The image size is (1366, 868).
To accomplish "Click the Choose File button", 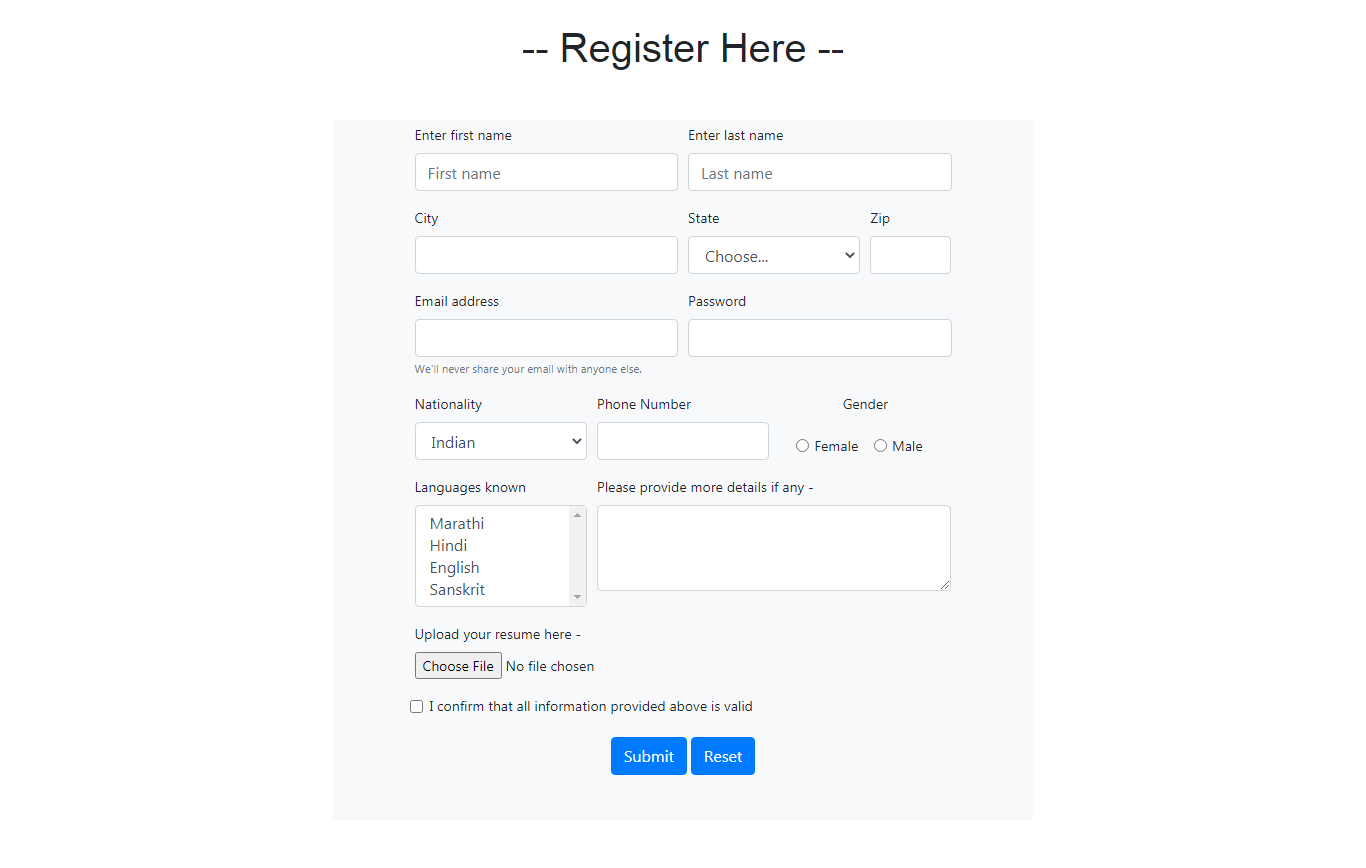I will 458,665.
